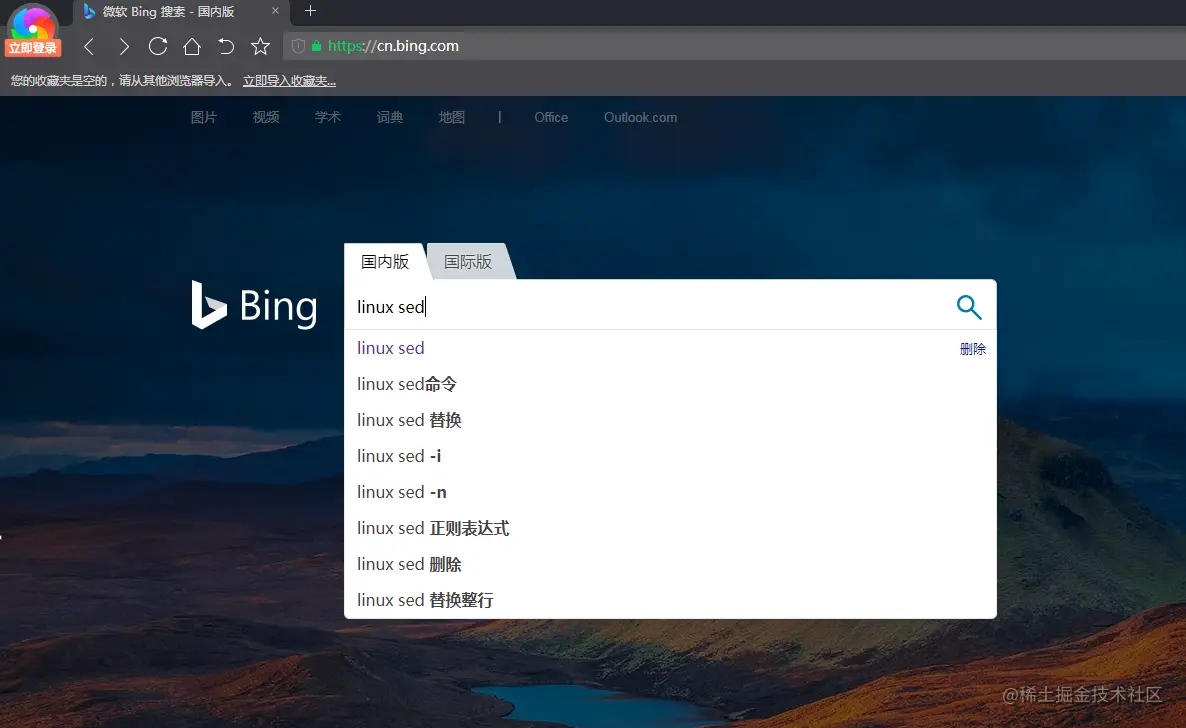Click the 立即登录 browser avatar

[x=33, y=30]
